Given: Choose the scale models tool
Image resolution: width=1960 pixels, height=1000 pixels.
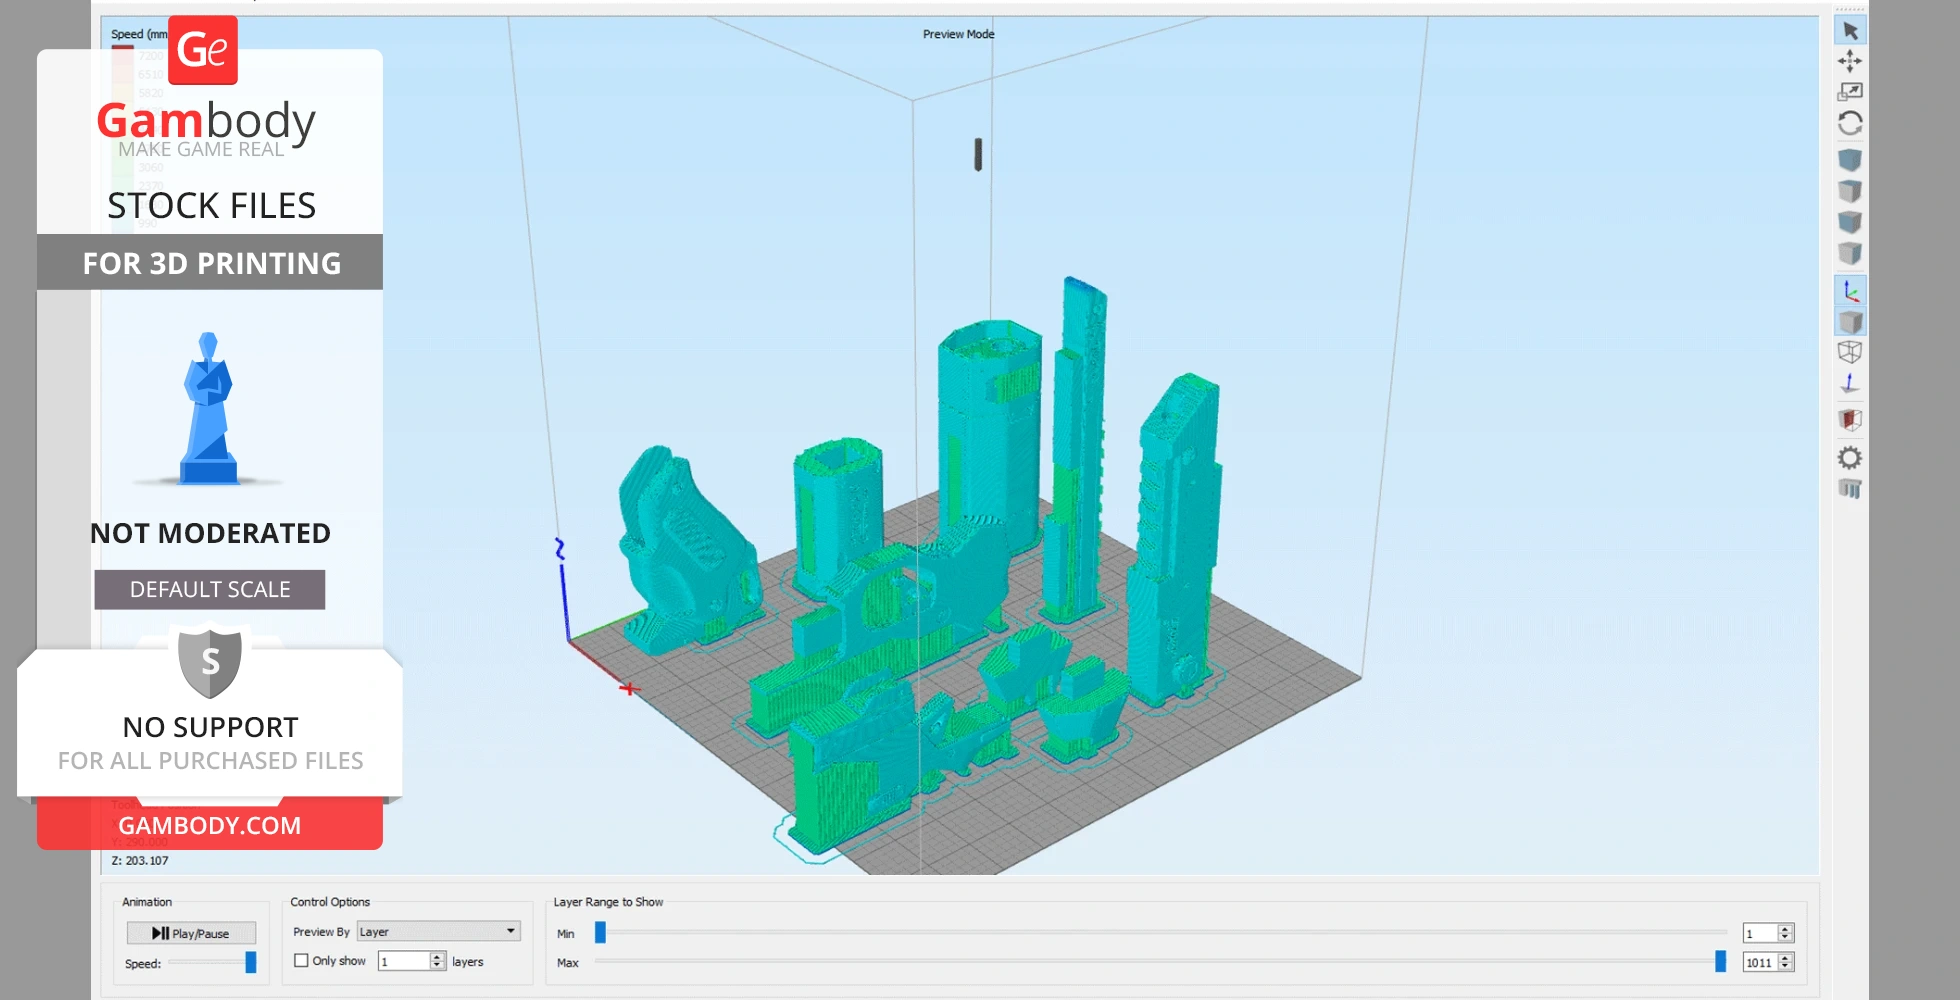Looking at the screenshot, I should (x=1851, y=91).
